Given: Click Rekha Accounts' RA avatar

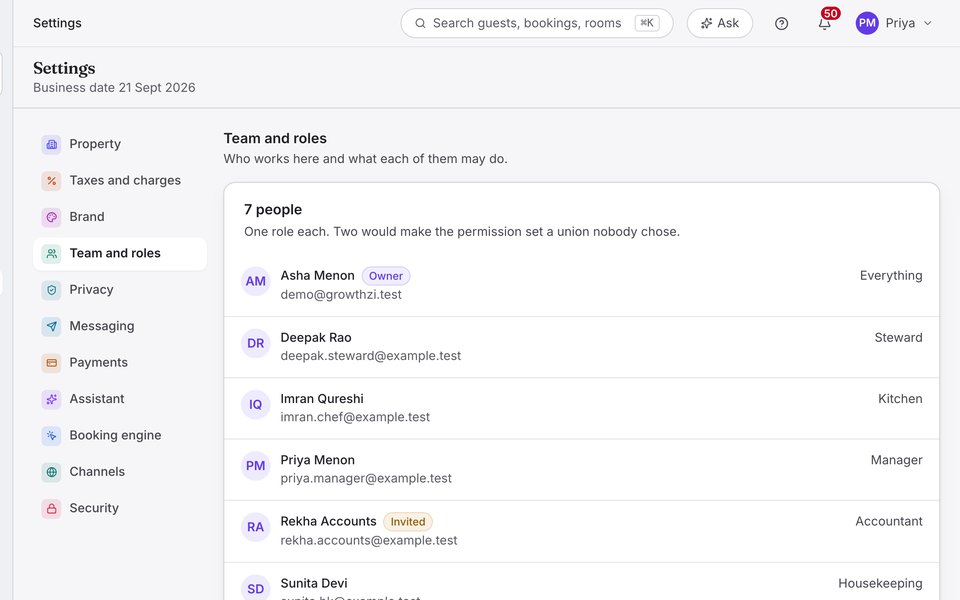Looking at the screenshot, I should pos(255,527).
